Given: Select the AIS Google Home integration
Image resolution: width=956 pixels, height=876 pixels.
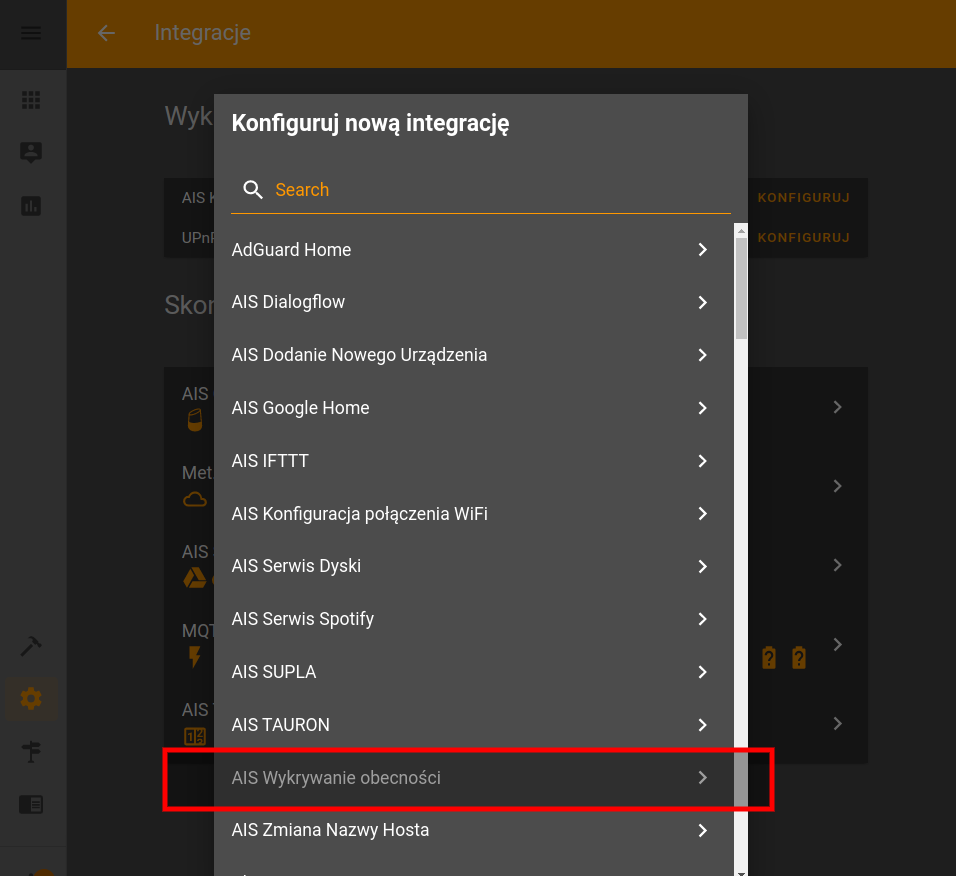Looking at the screenshot, I should pyautogui.click(x=474, y=408).
